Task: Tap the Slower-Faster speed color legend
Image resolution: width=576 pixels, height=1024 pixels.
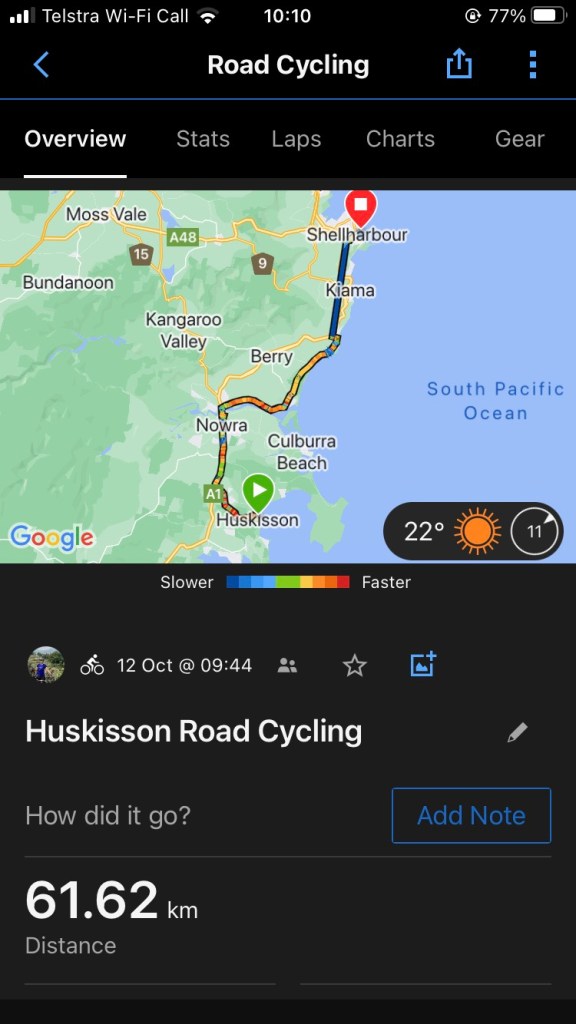Action: (x=286, y=582)
